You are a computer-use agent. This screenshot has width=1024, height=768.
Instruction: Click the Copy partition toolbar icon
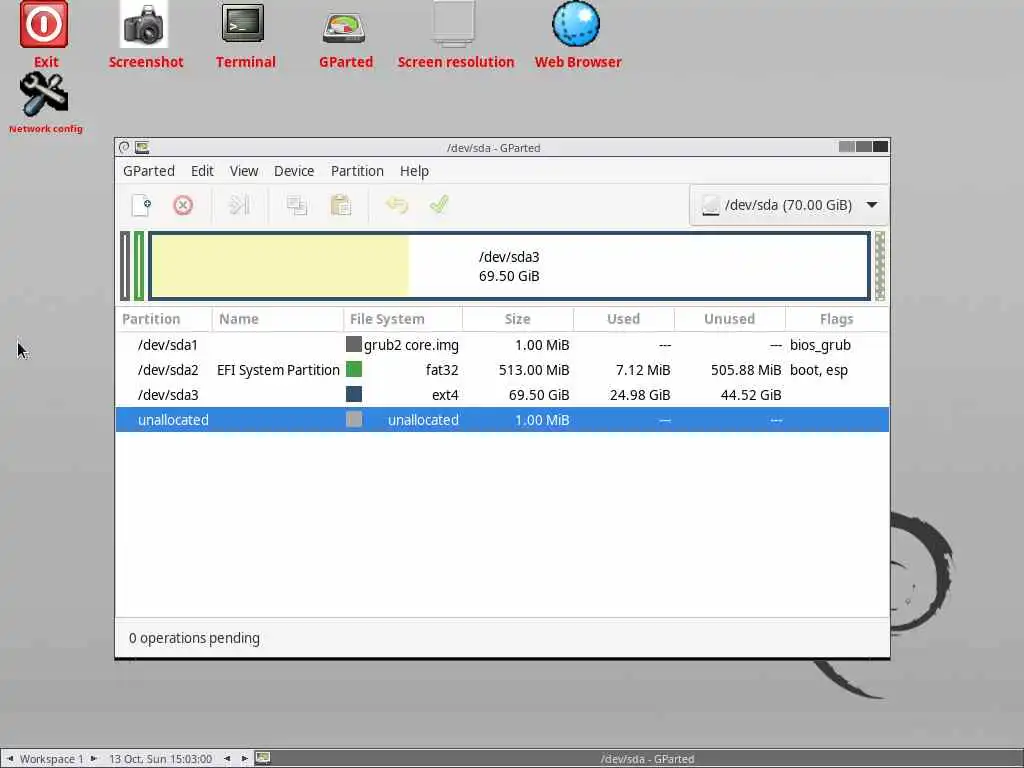pos(296,205)
